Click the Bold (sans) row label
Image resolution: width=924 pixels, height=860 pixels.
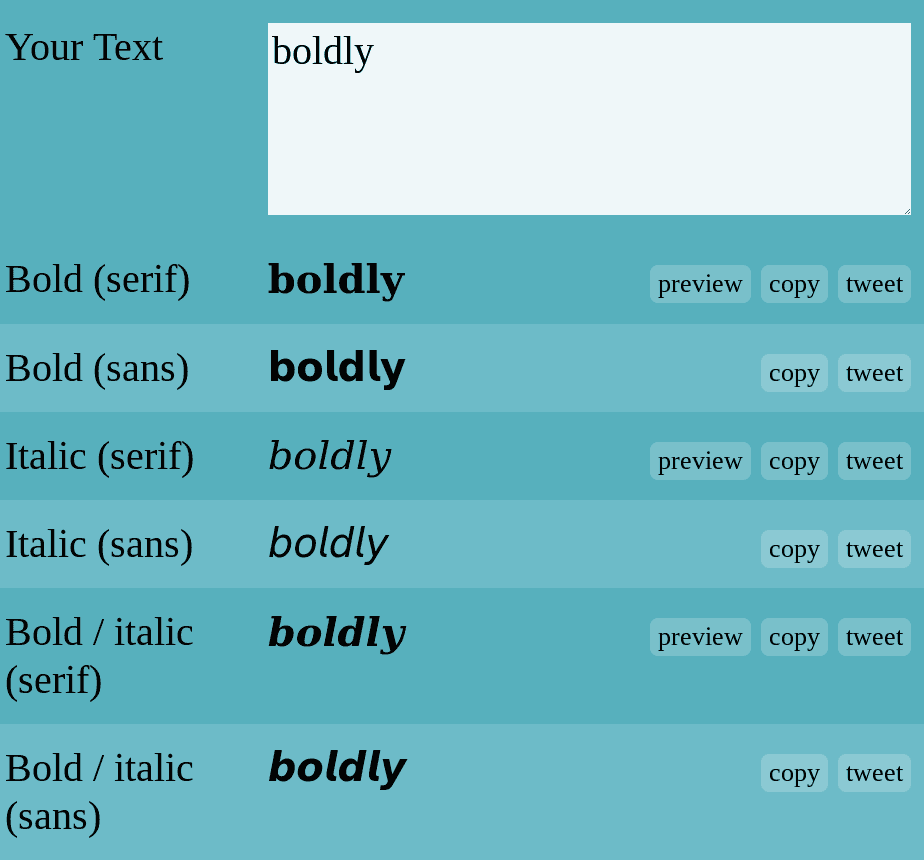(x=97, y=368)
